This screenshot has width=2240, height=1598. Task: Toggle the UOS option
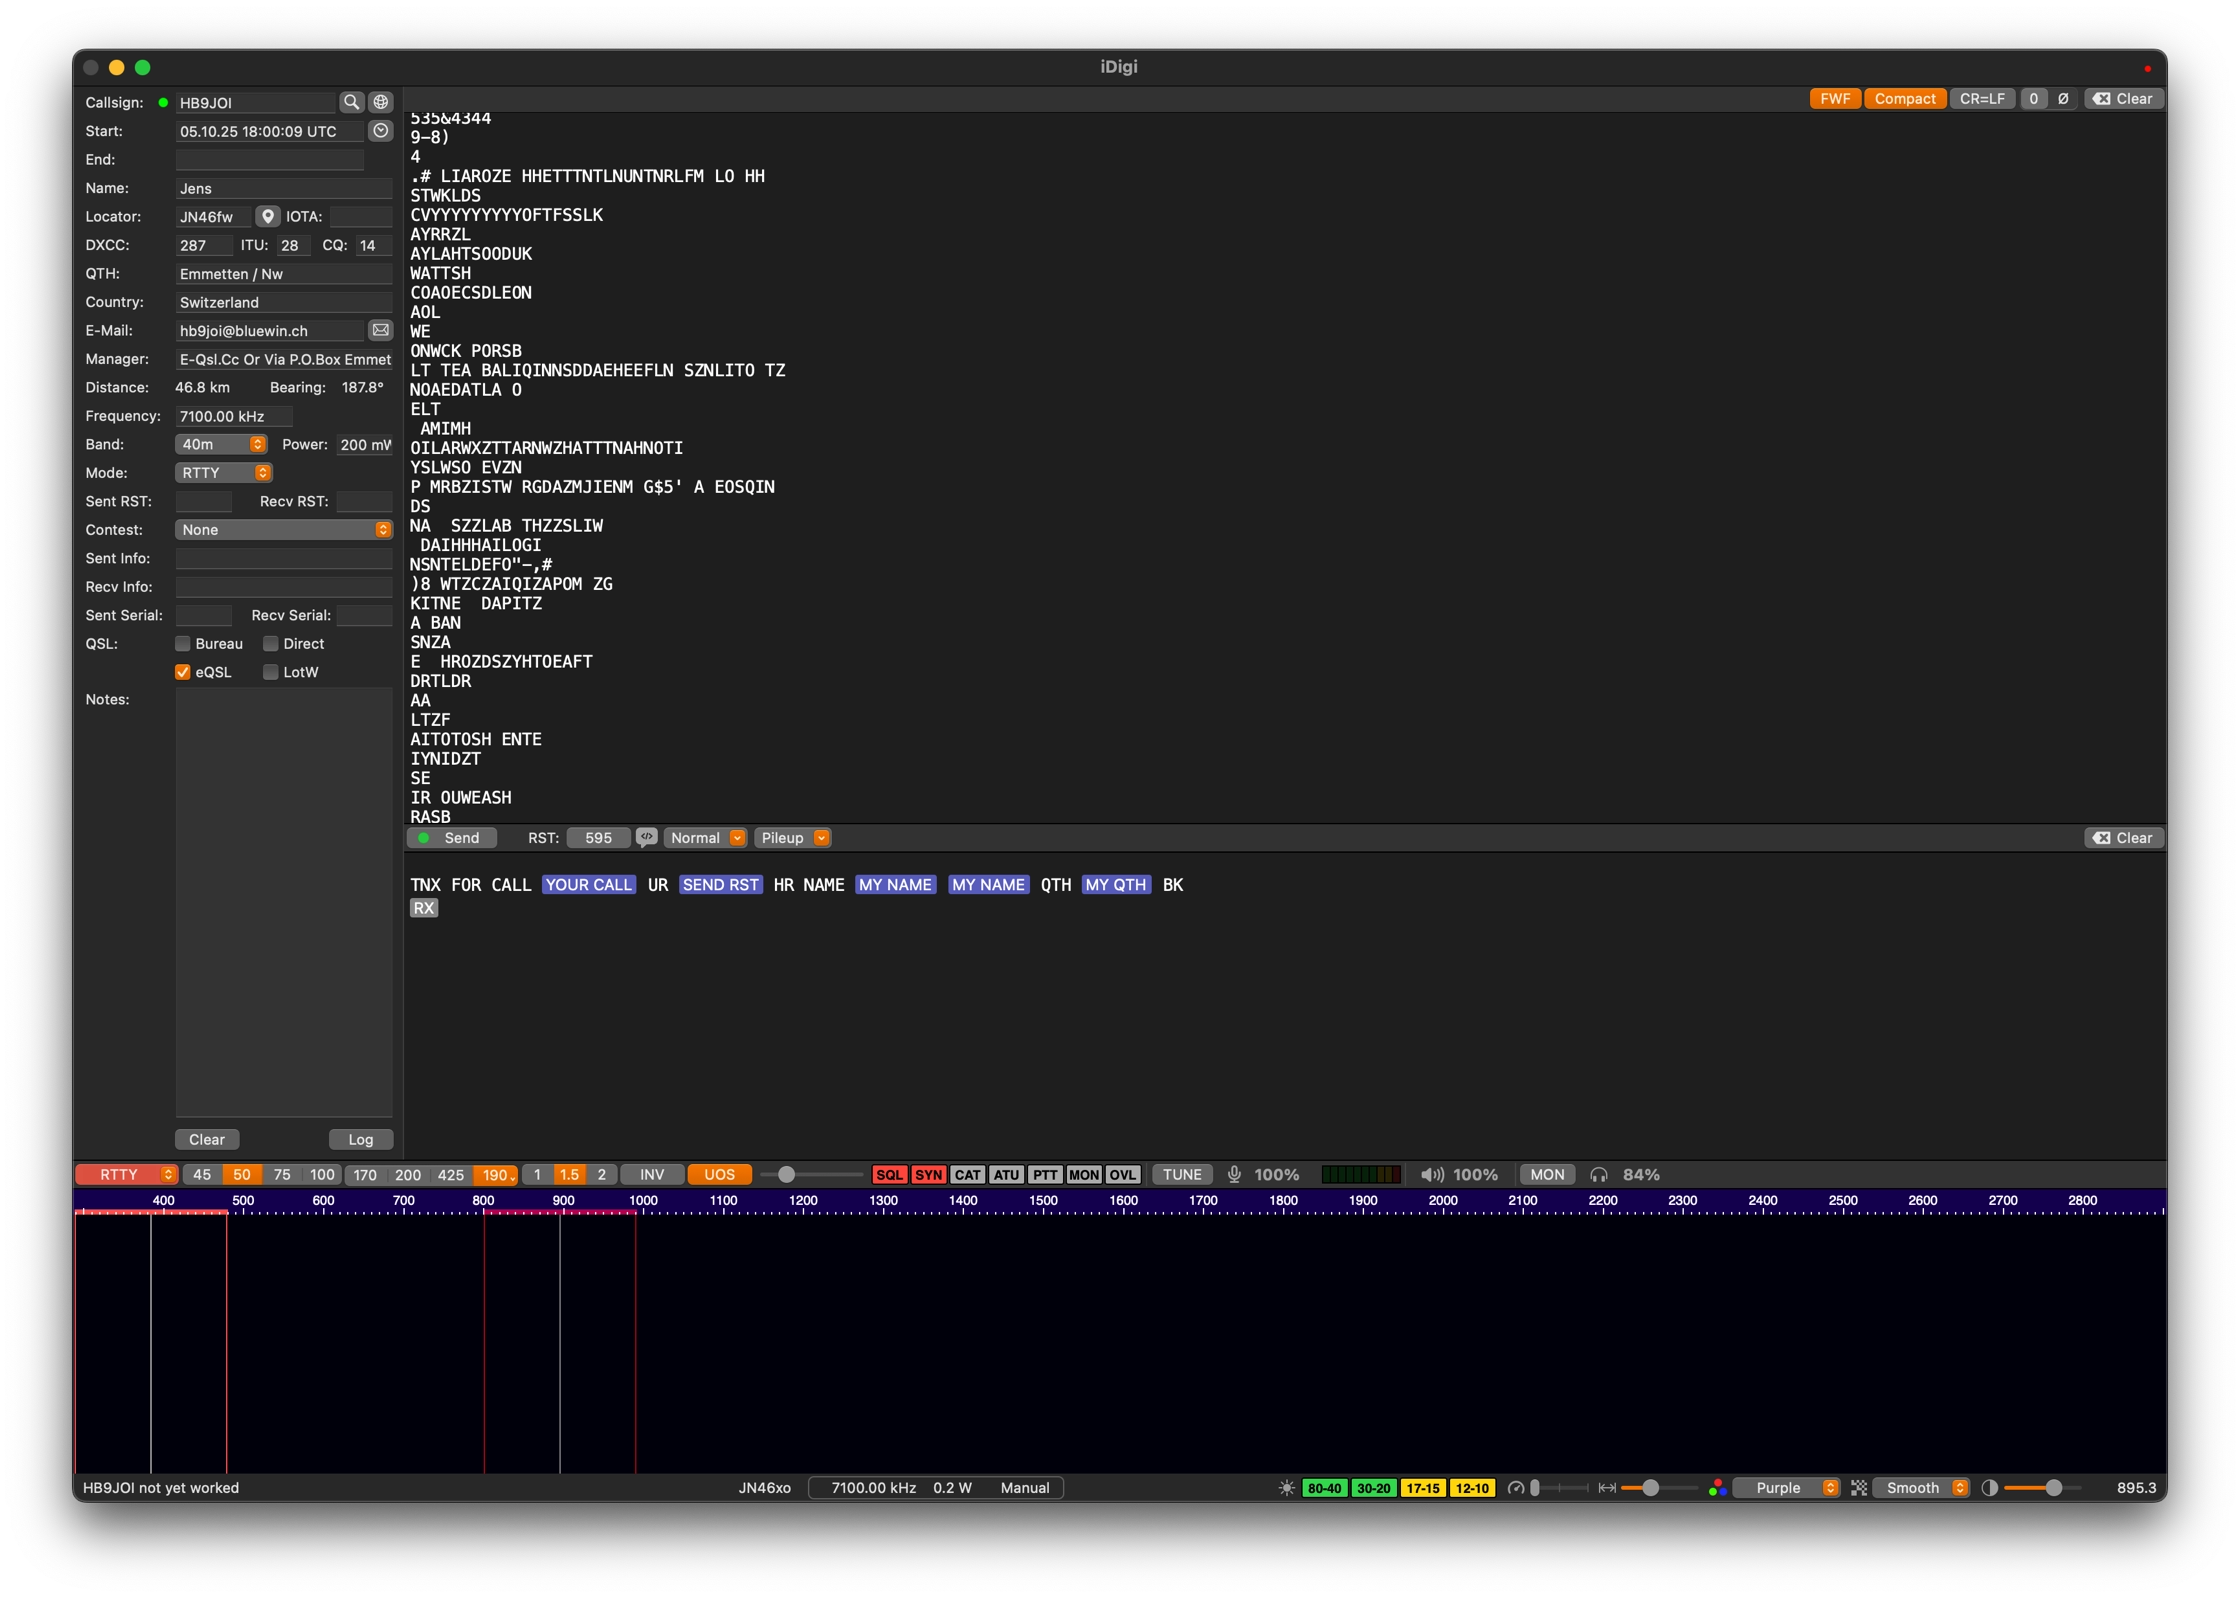(719, 1175)
